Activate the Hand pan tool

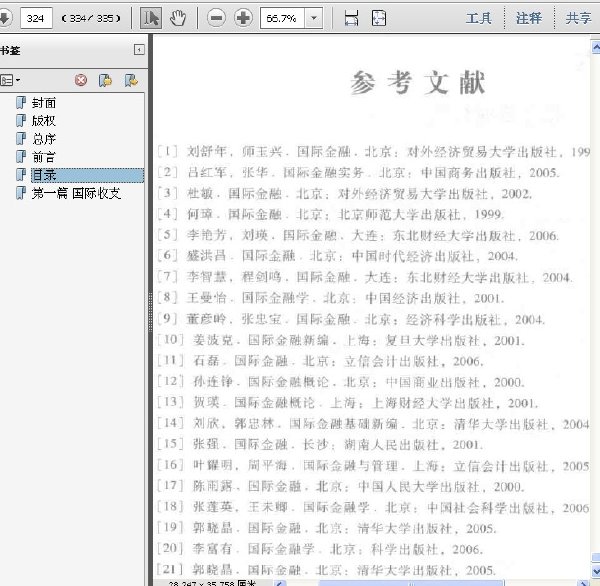point(178,18)
